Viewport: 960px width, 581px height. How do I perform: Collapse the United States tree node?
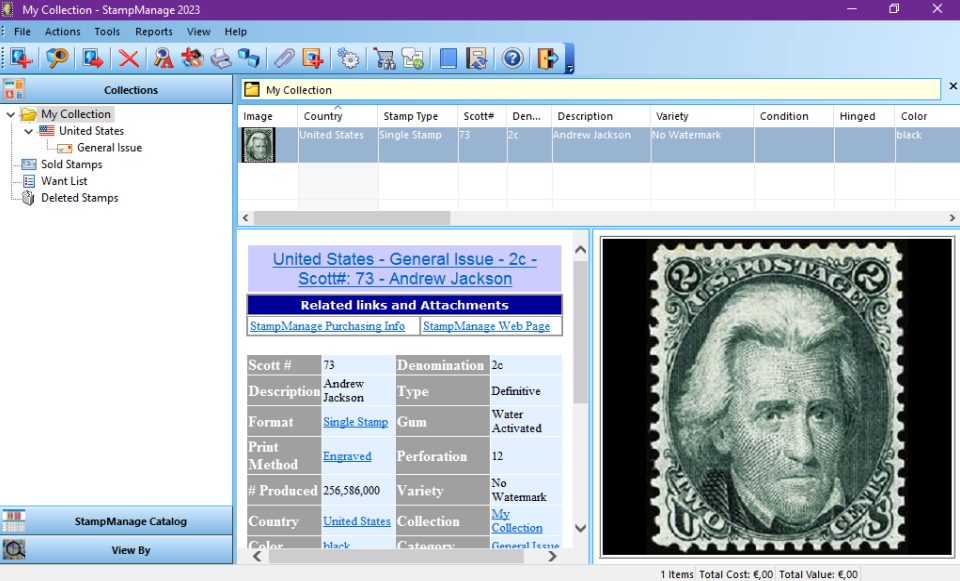click(x=28, y=131)
